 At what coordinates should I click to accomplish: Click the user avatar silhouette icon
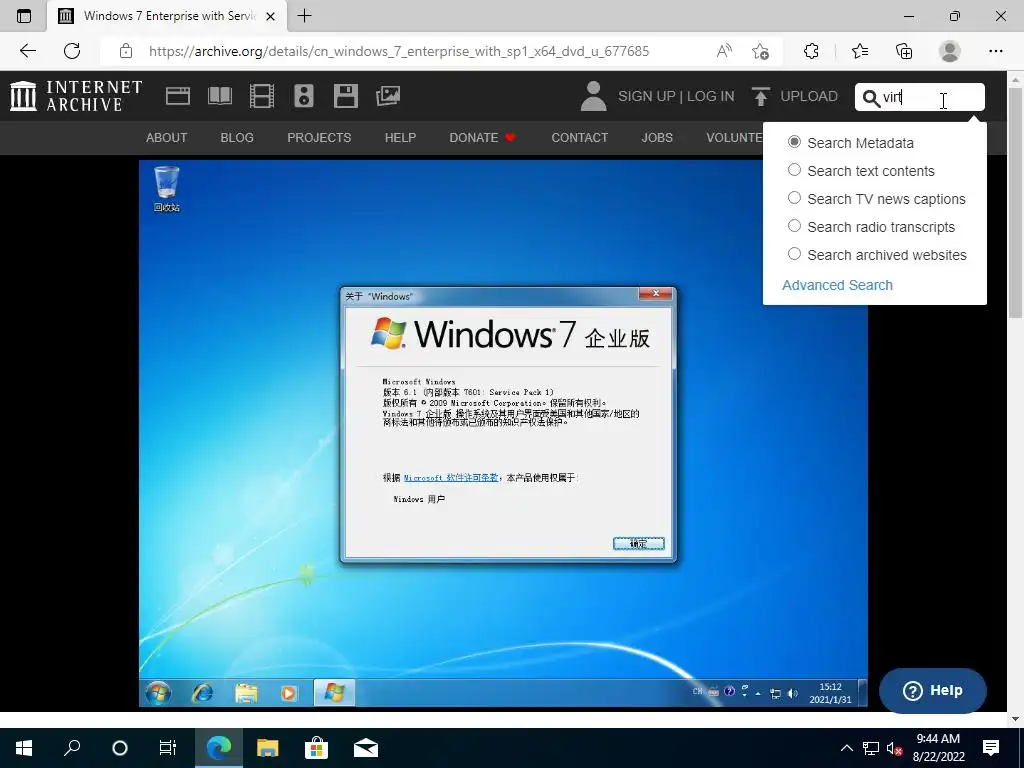click(x=593, y=96)
